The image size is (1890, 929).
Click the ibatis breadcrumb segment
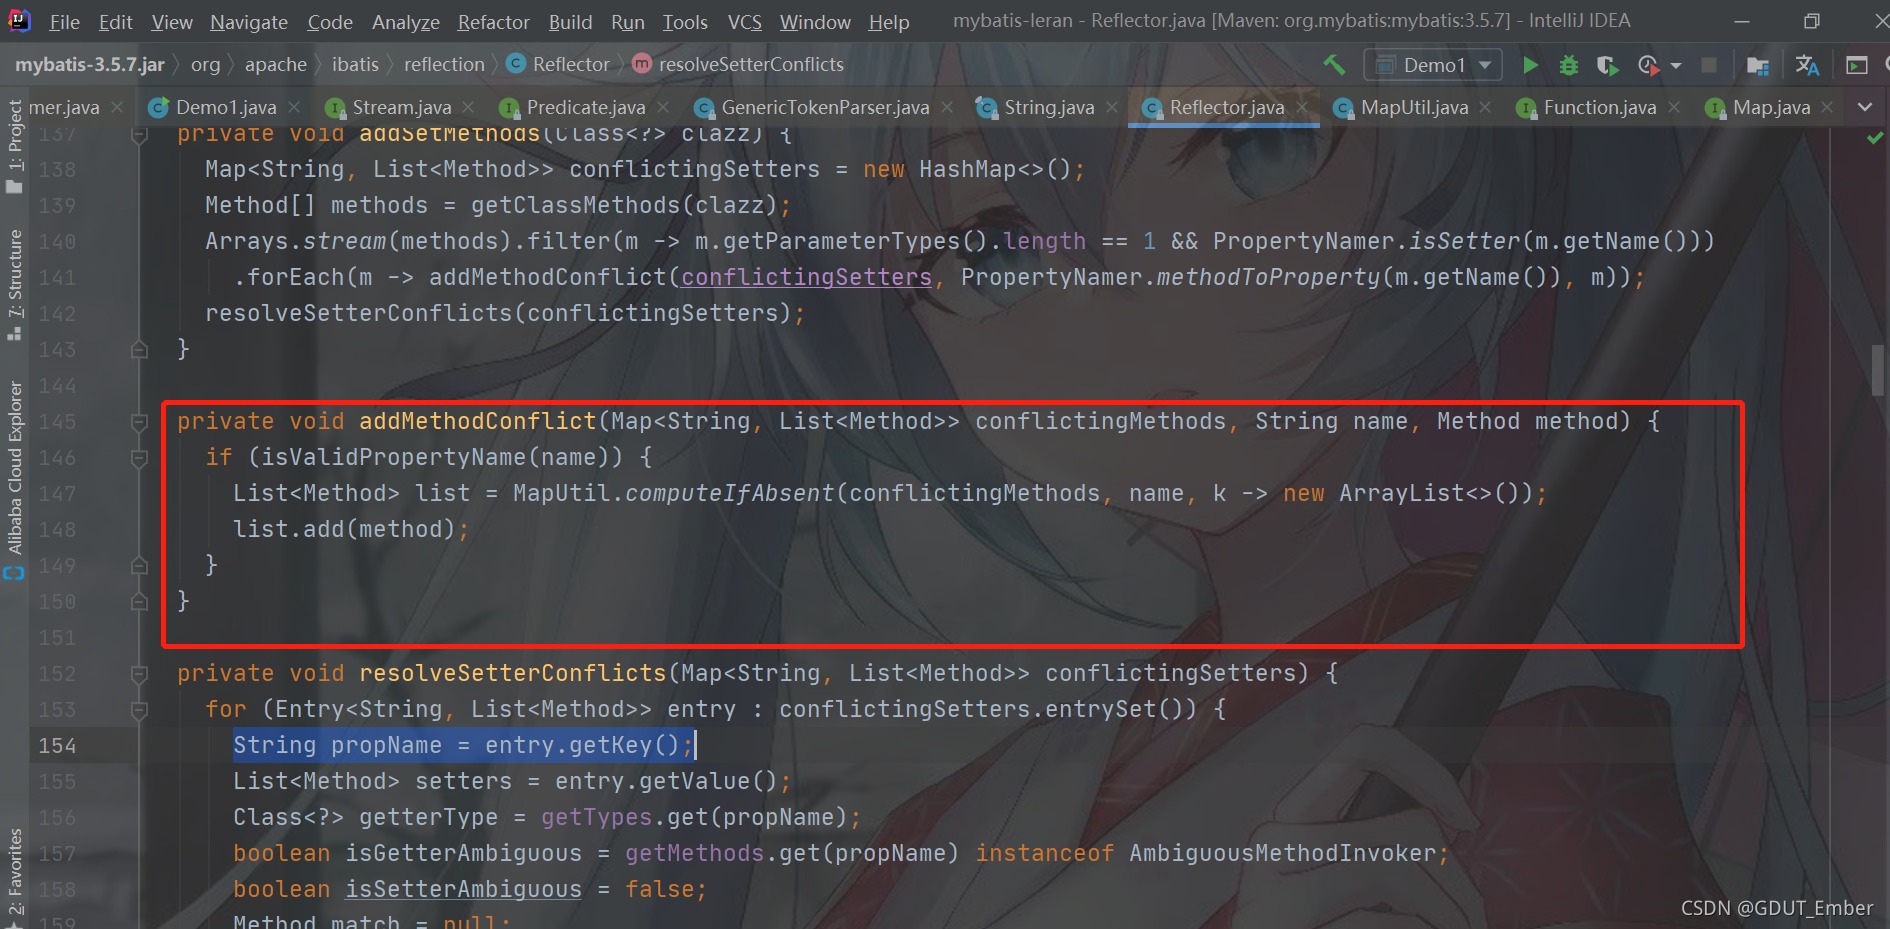[x=355, y=65]
